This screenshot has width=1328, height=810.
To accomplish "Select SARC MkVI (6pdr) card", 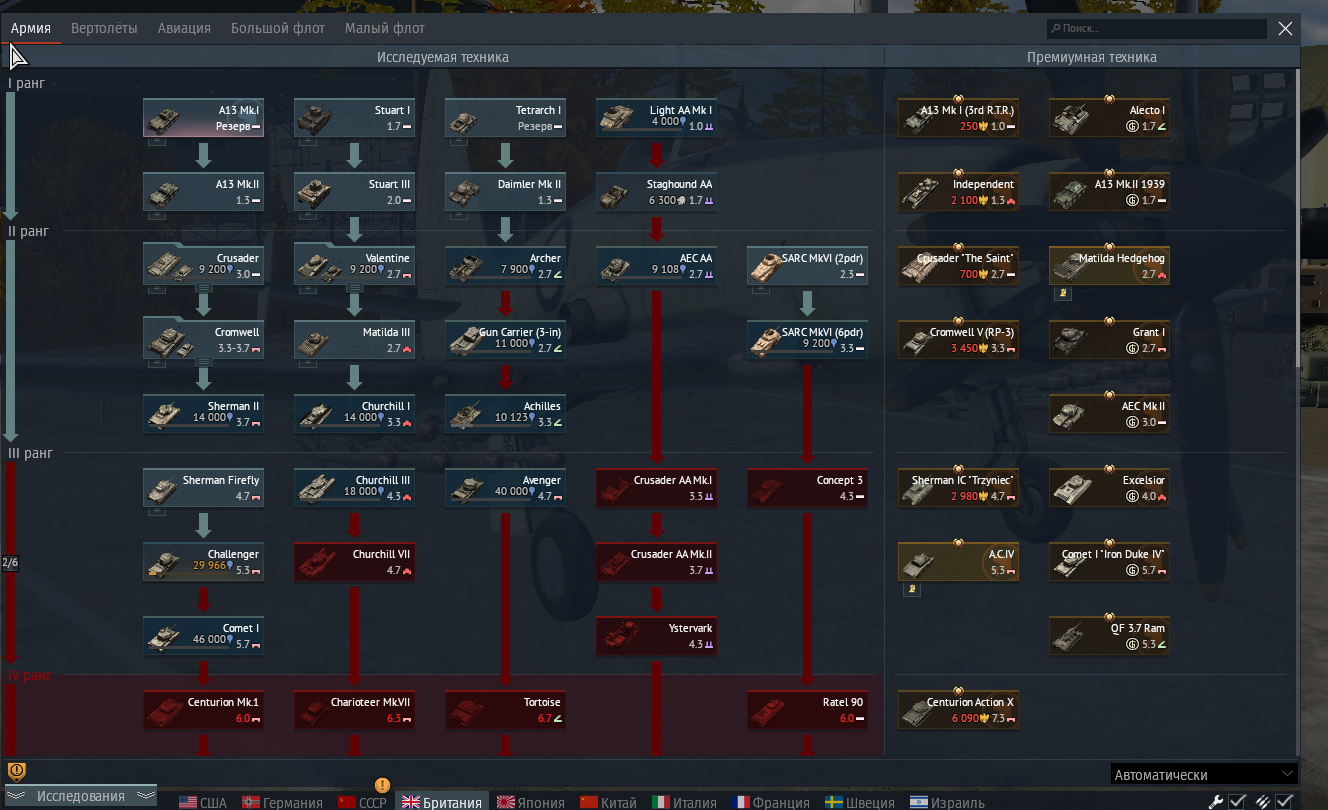I will [x=807, y=340].
